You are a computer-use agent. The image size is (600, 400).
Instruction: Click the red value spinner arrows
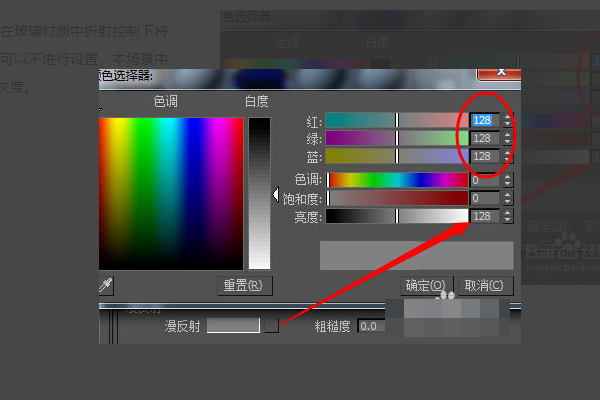coord(507,120)
